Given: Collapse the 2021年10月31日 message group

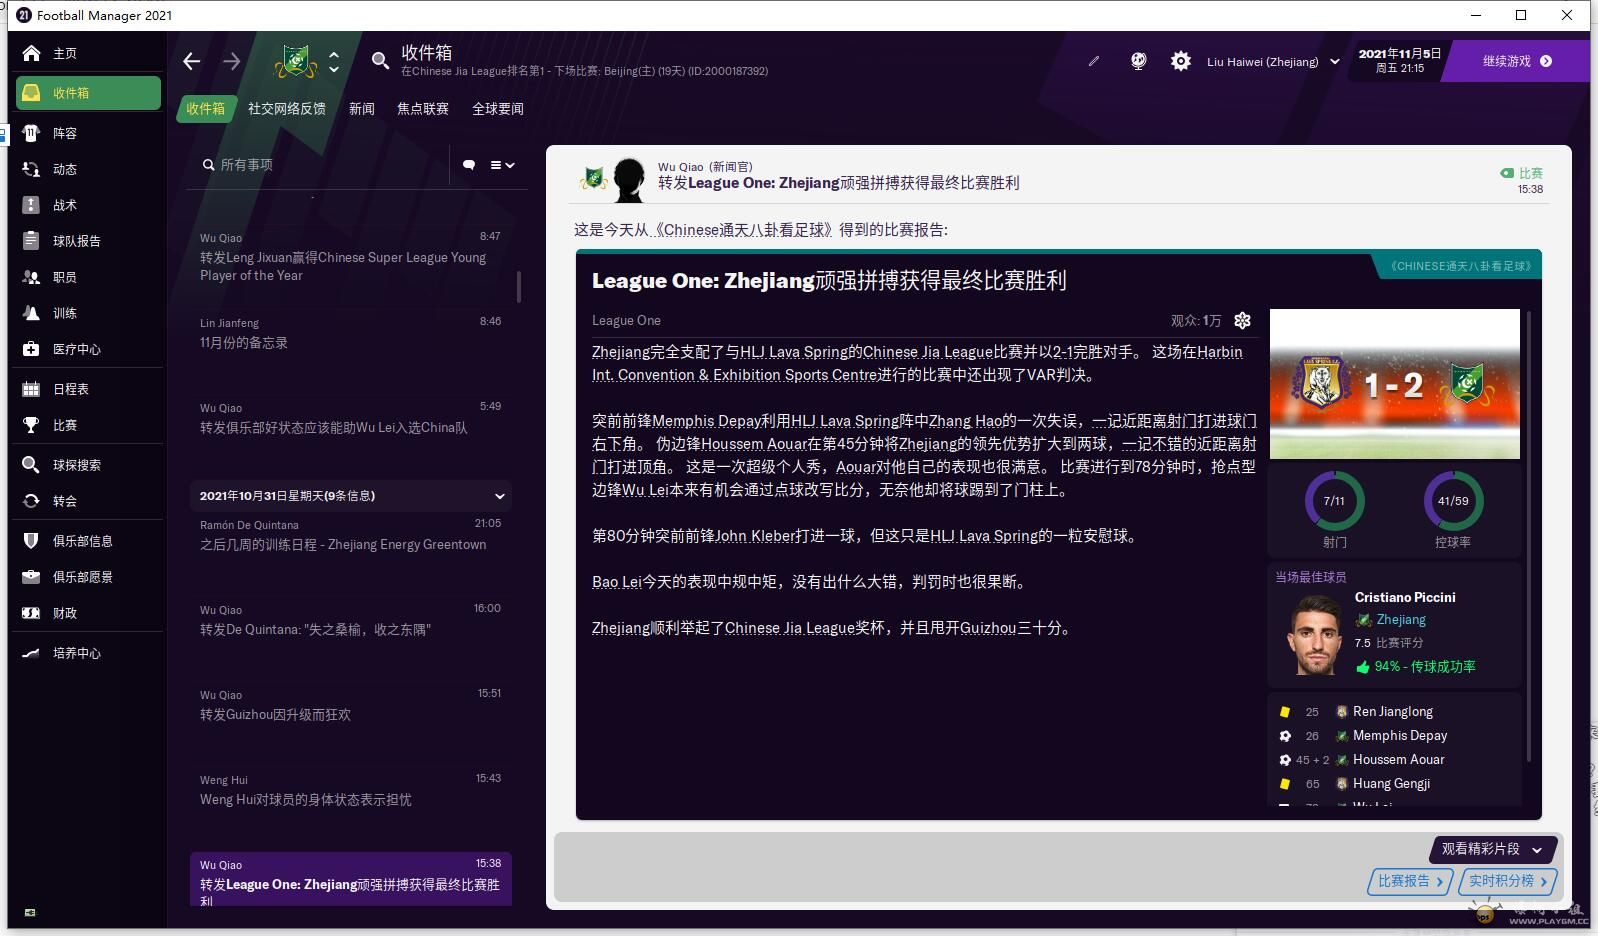Looking at the screenshot, I should click(x=499, y=496).
